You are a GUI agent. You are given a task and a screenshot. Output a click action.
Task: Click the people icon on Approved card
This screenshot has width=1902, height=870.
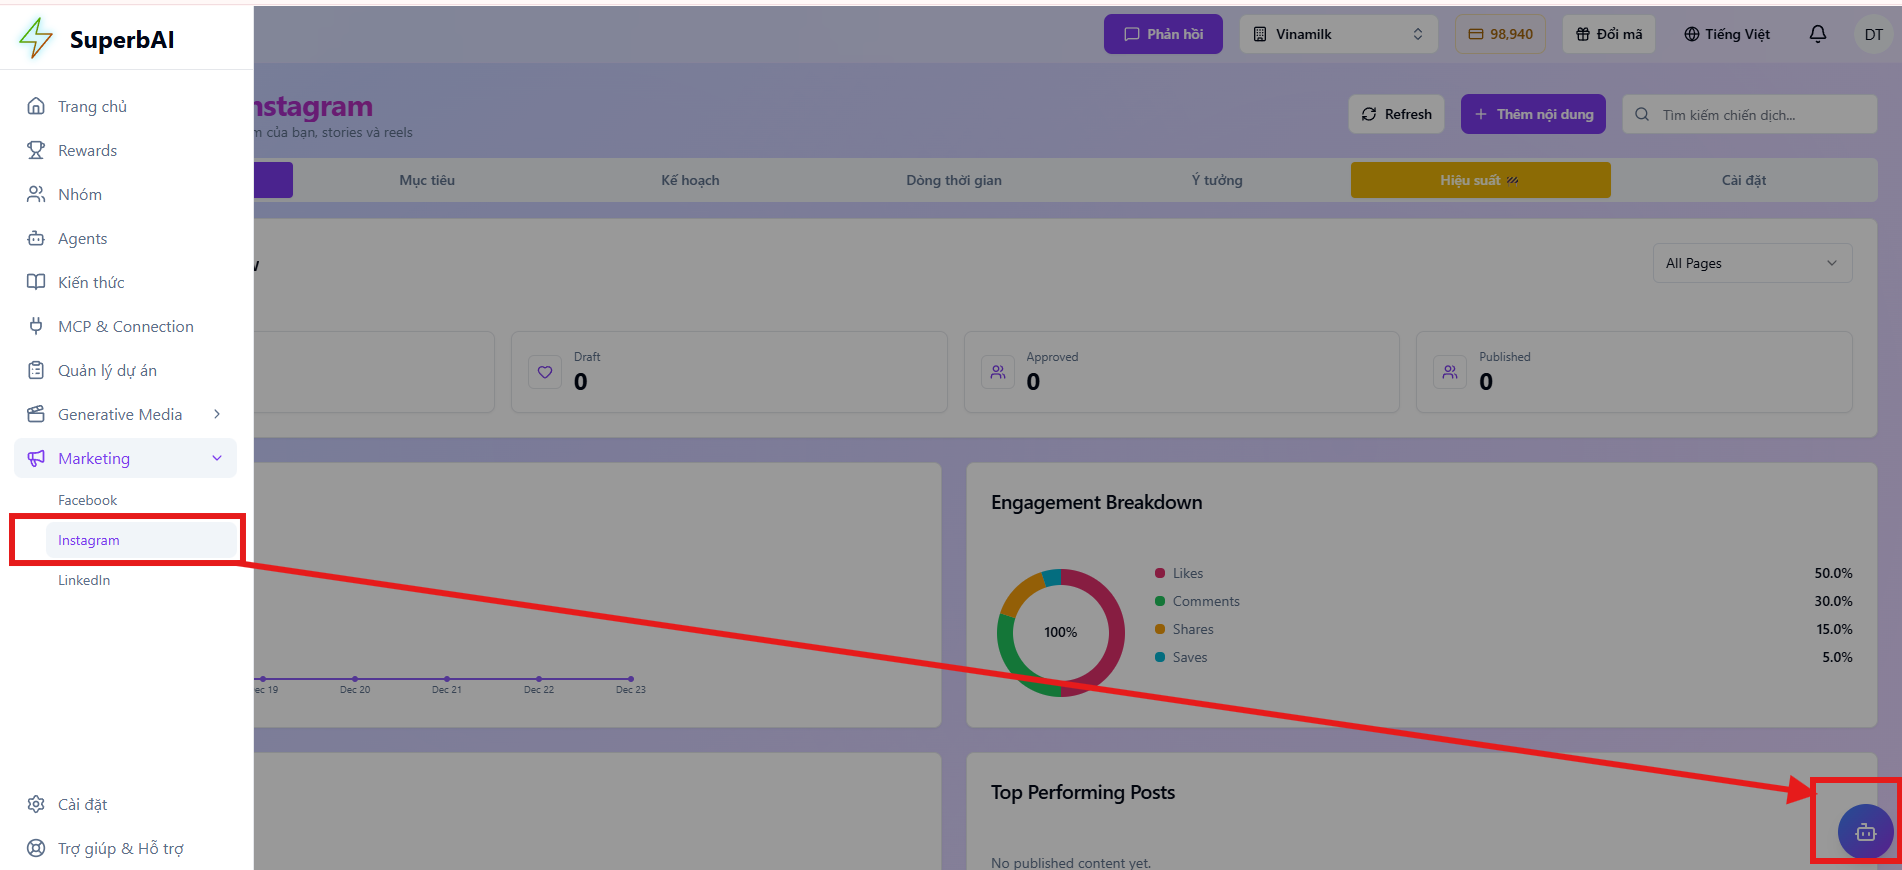click(x=998, y=372)
